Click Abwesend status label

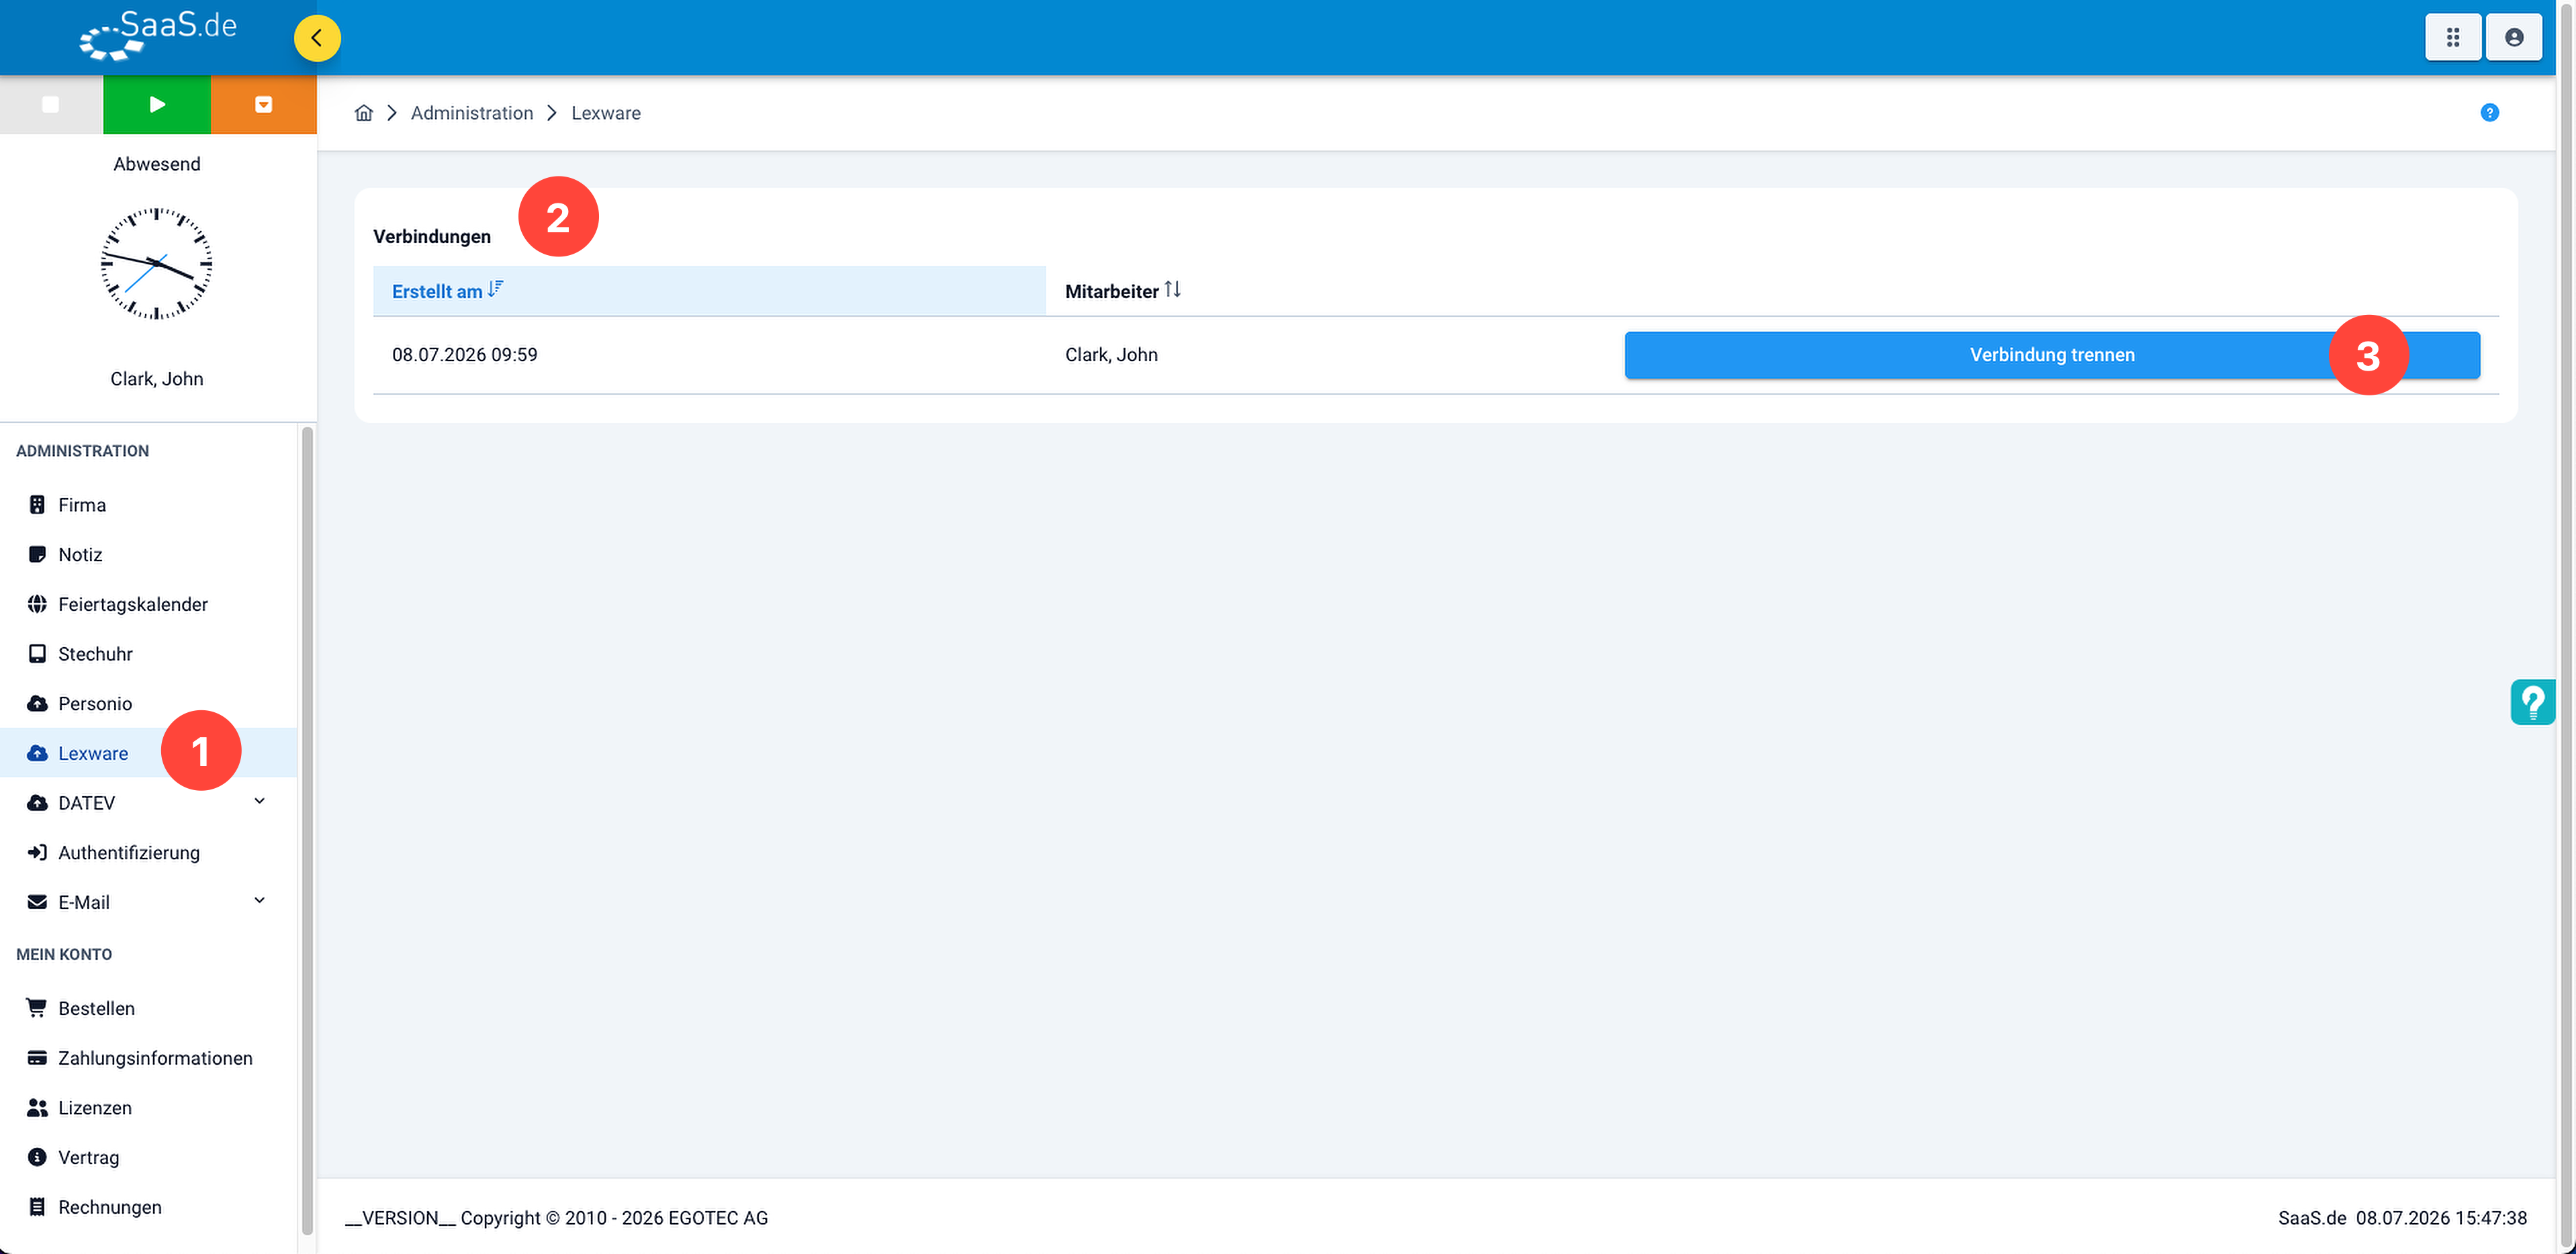click(157, 164)
